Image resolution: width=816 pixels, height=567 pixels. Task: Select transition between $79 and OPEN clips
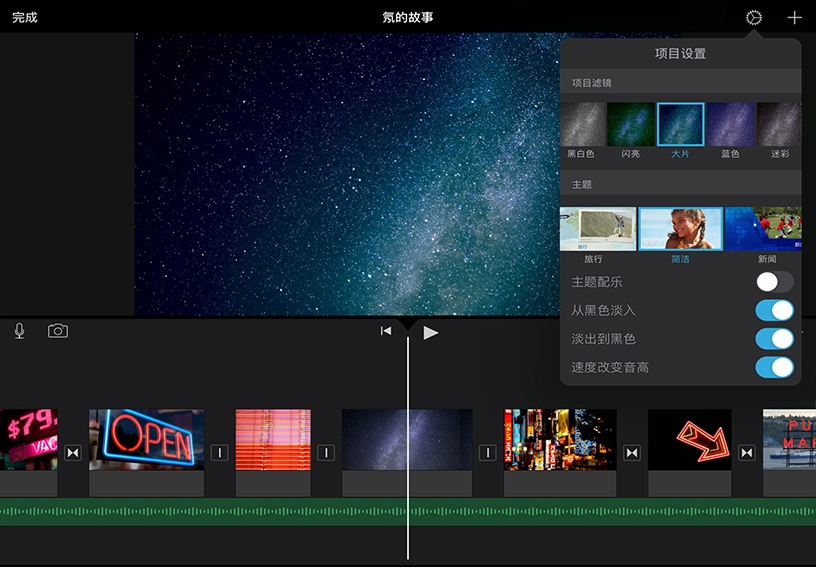(x=72, y=453)
